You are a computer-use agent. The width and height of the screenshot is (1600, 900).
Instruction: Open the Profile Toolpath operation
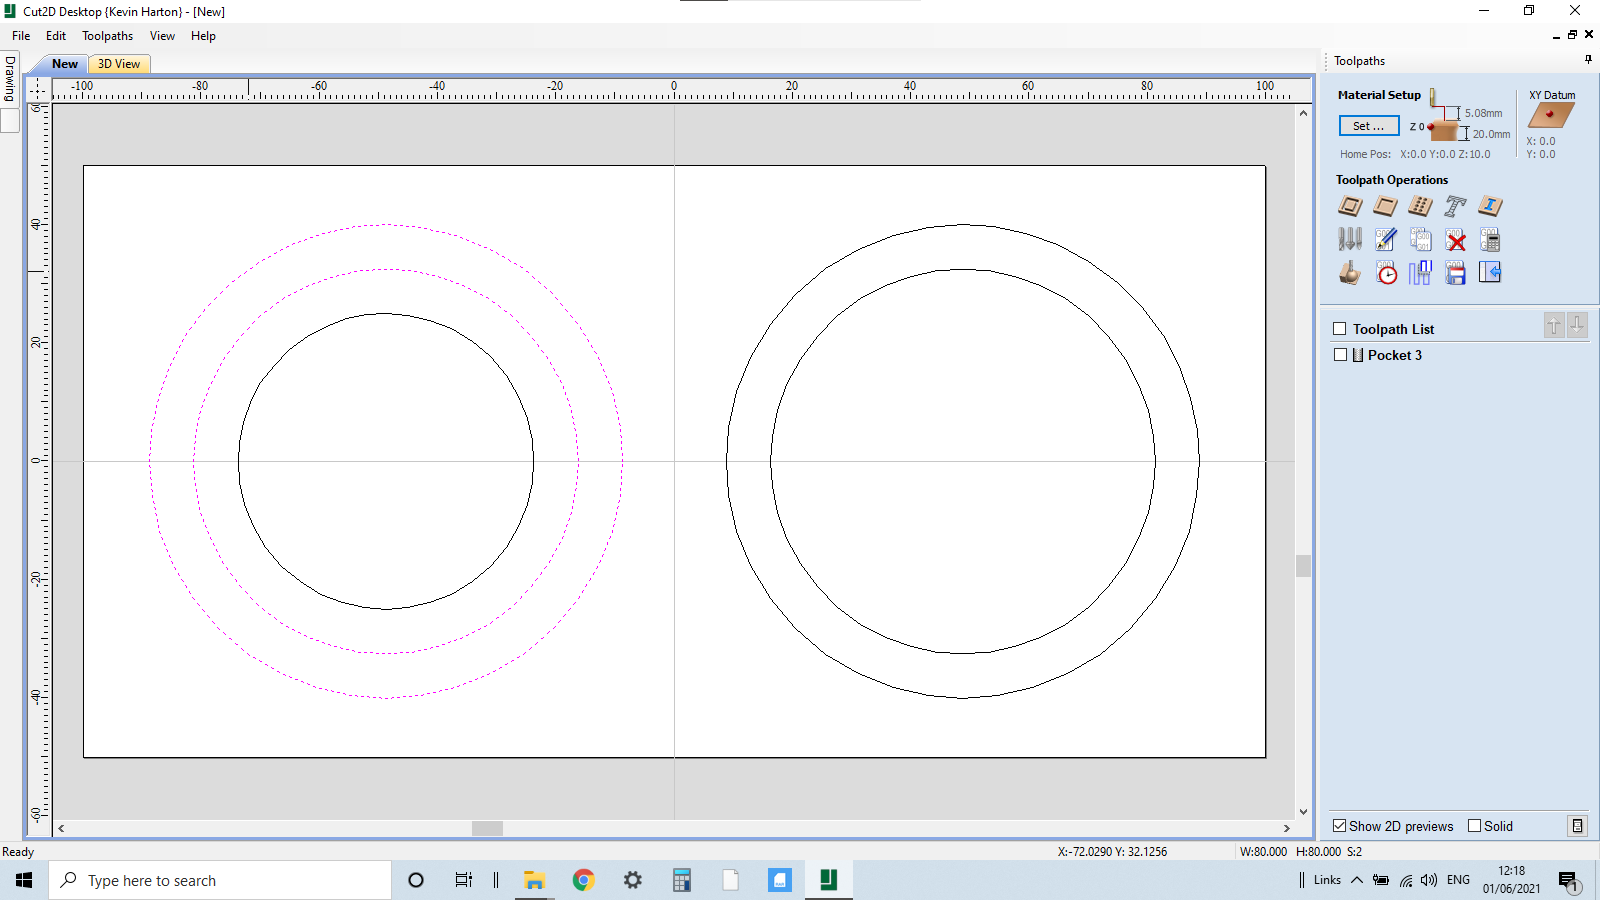click(x=1350, y=206)
